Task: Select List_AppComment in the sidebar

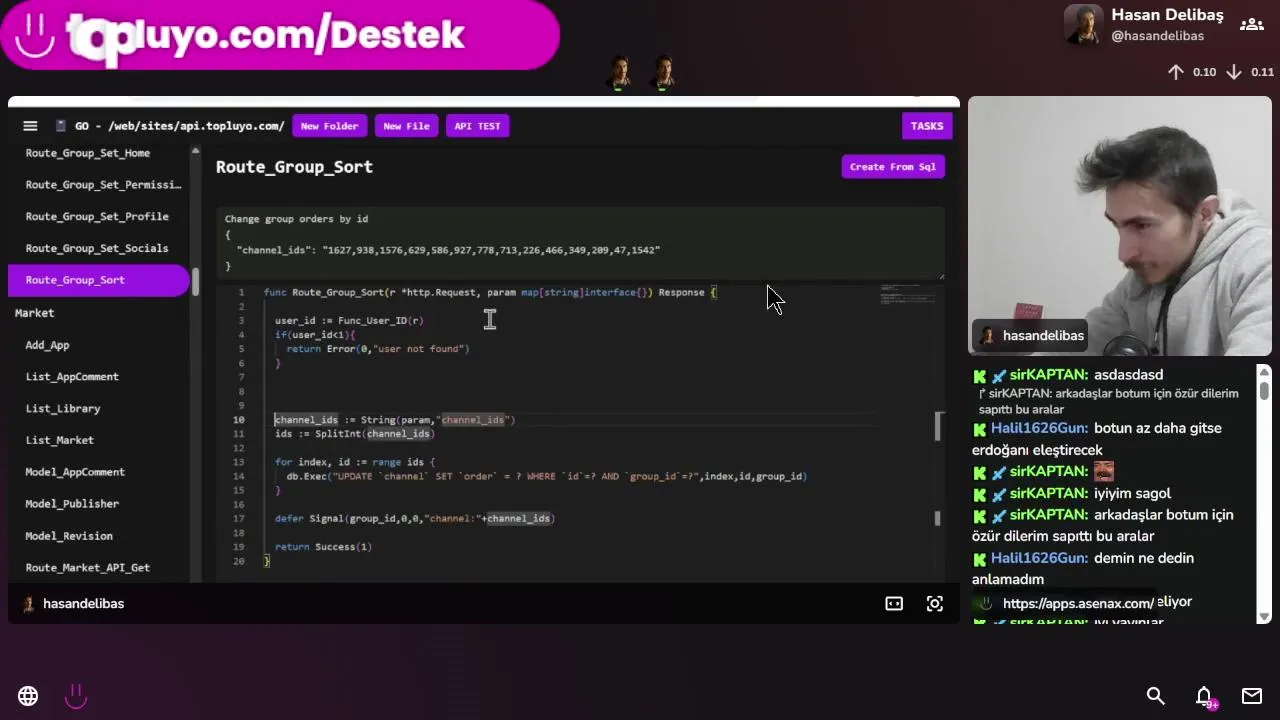Action: [72, 377]
